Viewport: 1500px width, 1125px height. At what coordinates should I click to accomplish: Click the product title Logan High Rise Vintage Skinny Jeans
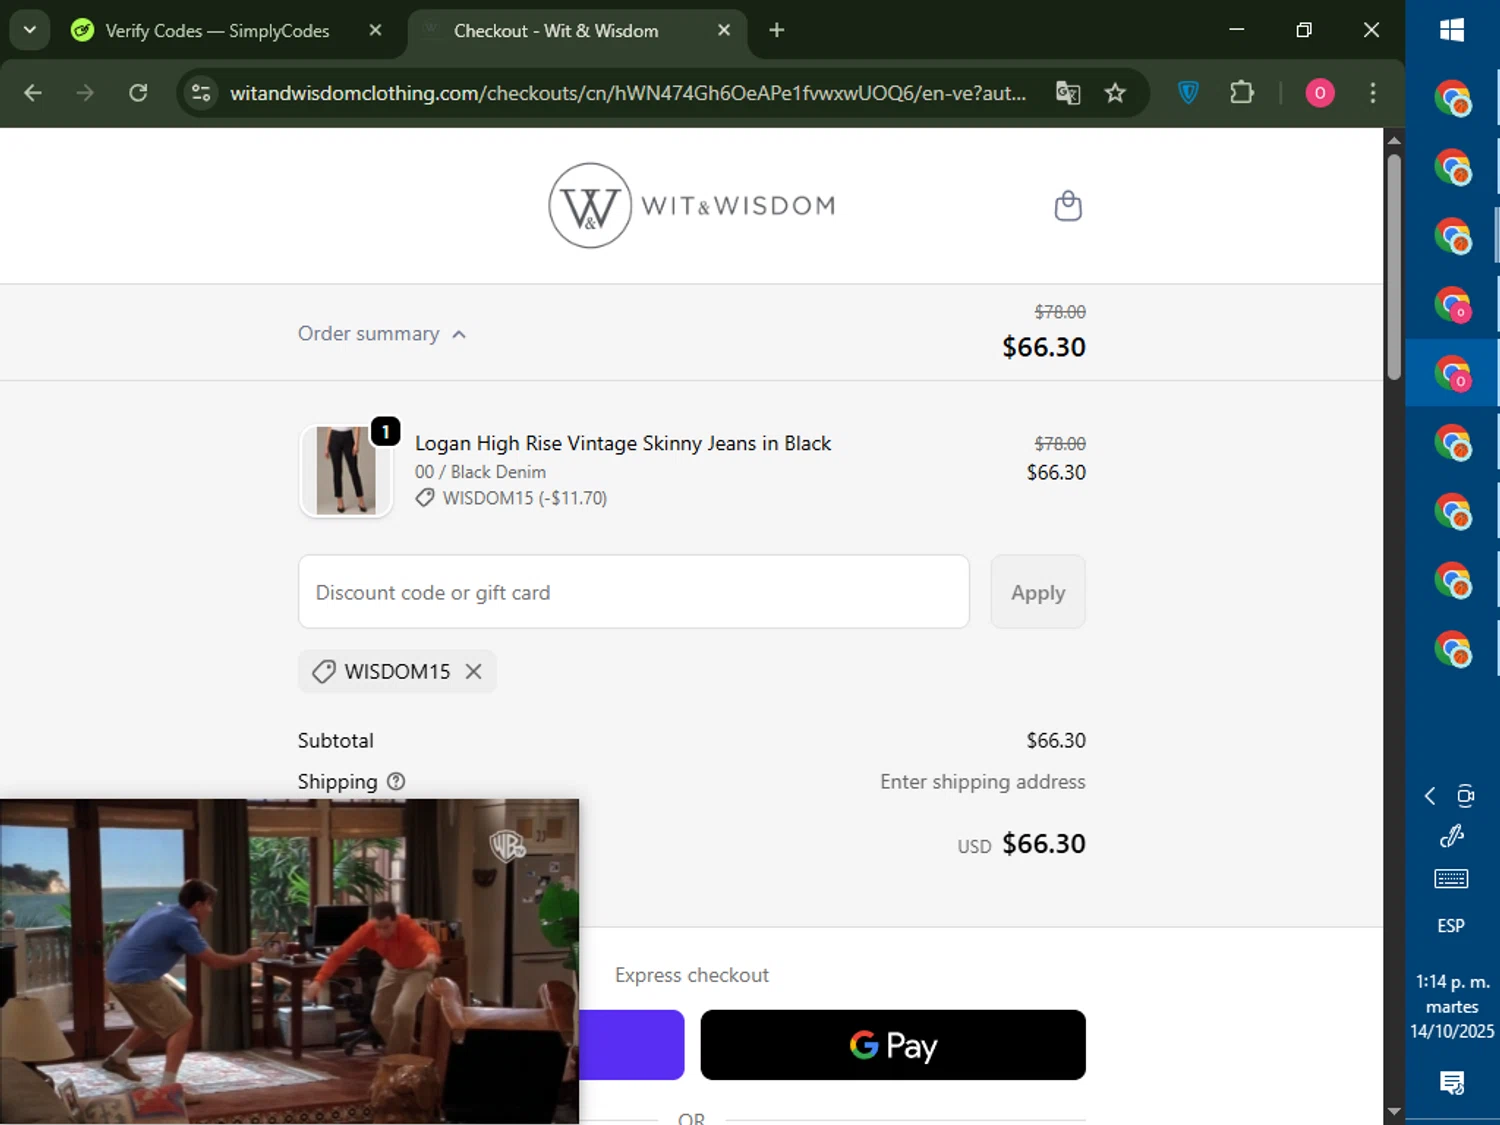[623, 443]
